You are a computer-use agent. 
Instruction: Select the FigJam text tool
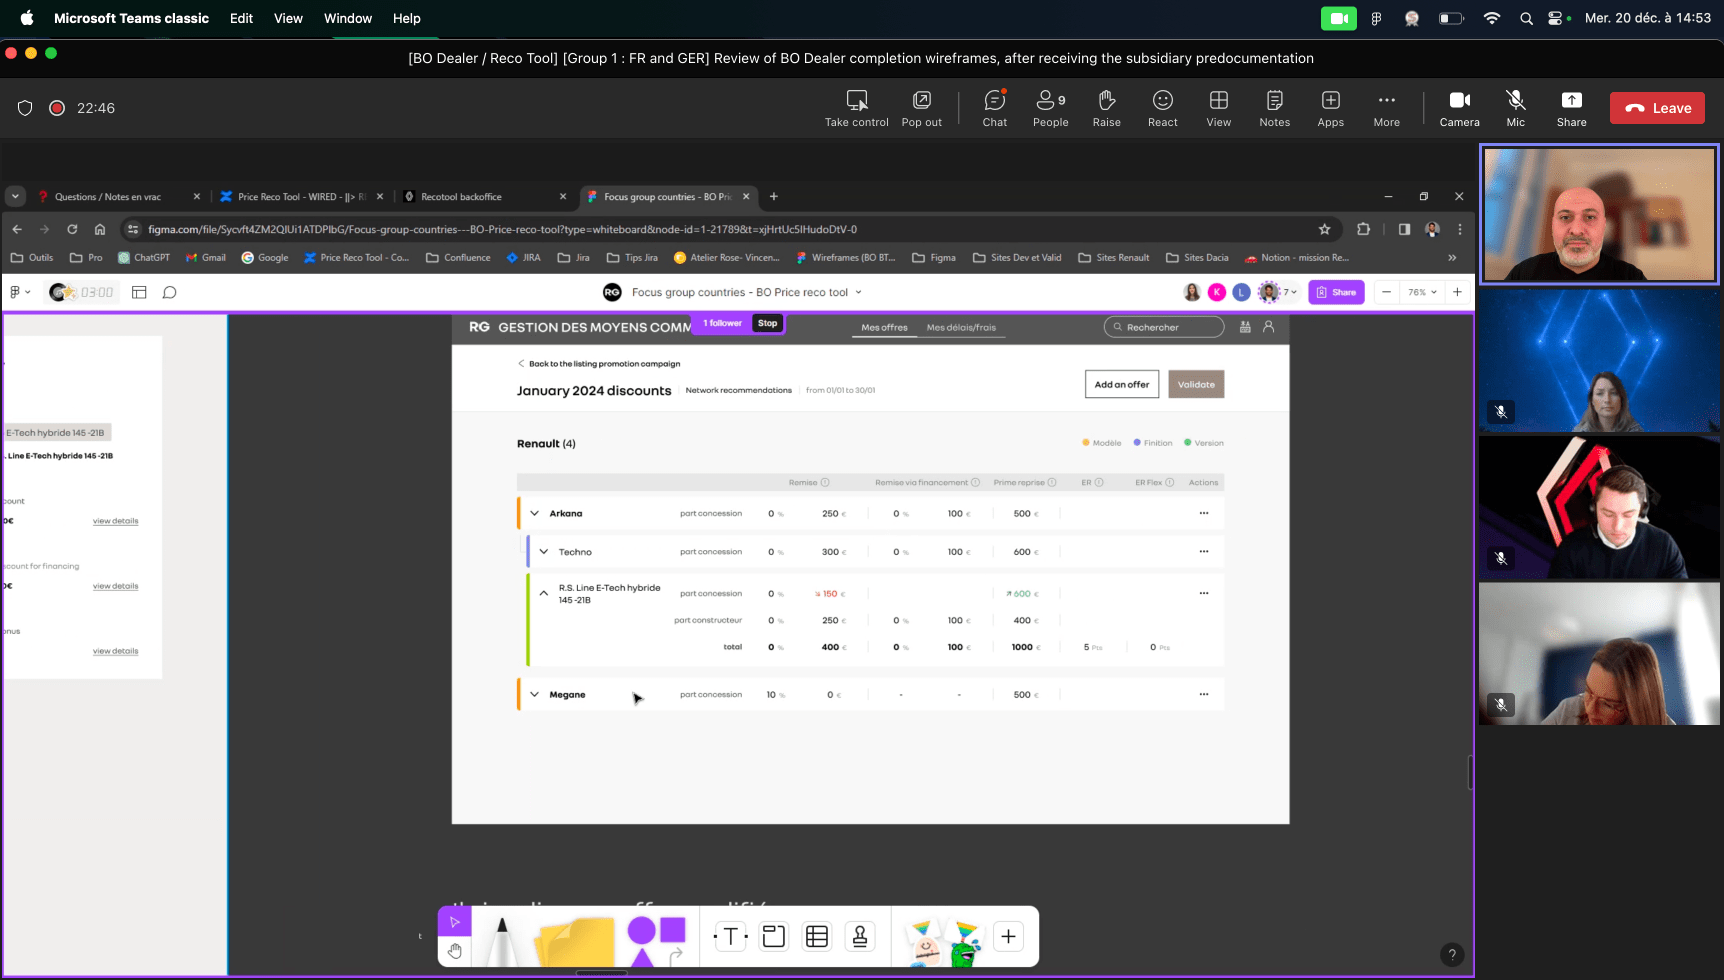(x=730, y=937)
